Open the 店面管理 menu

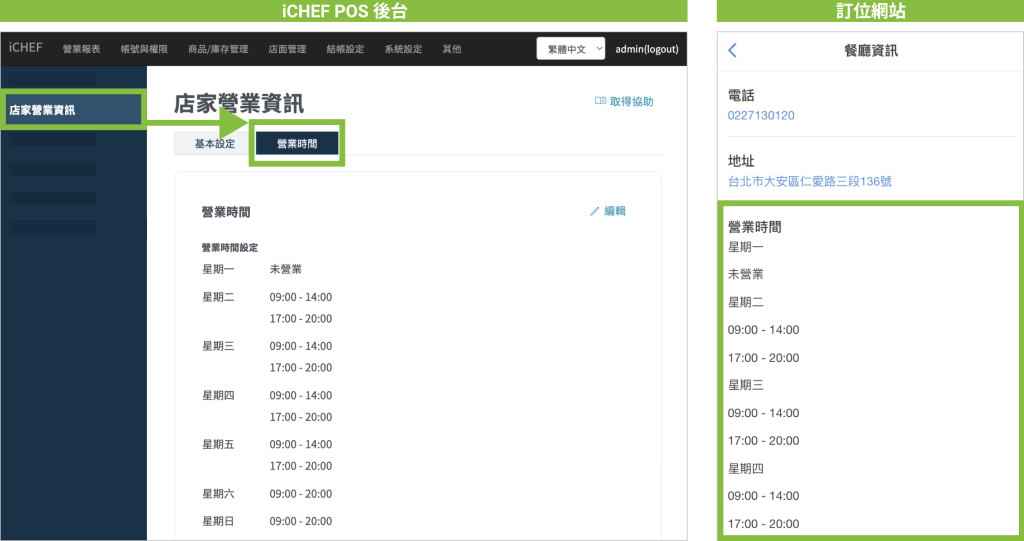[287, 49]
